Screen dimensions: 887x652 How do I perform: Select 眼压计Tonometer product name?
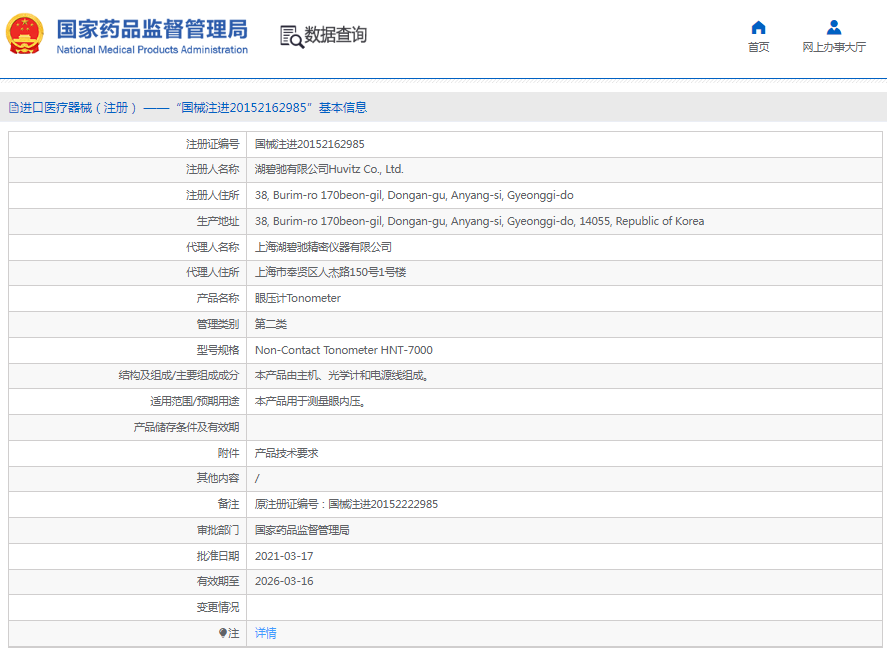coord(298,298)
